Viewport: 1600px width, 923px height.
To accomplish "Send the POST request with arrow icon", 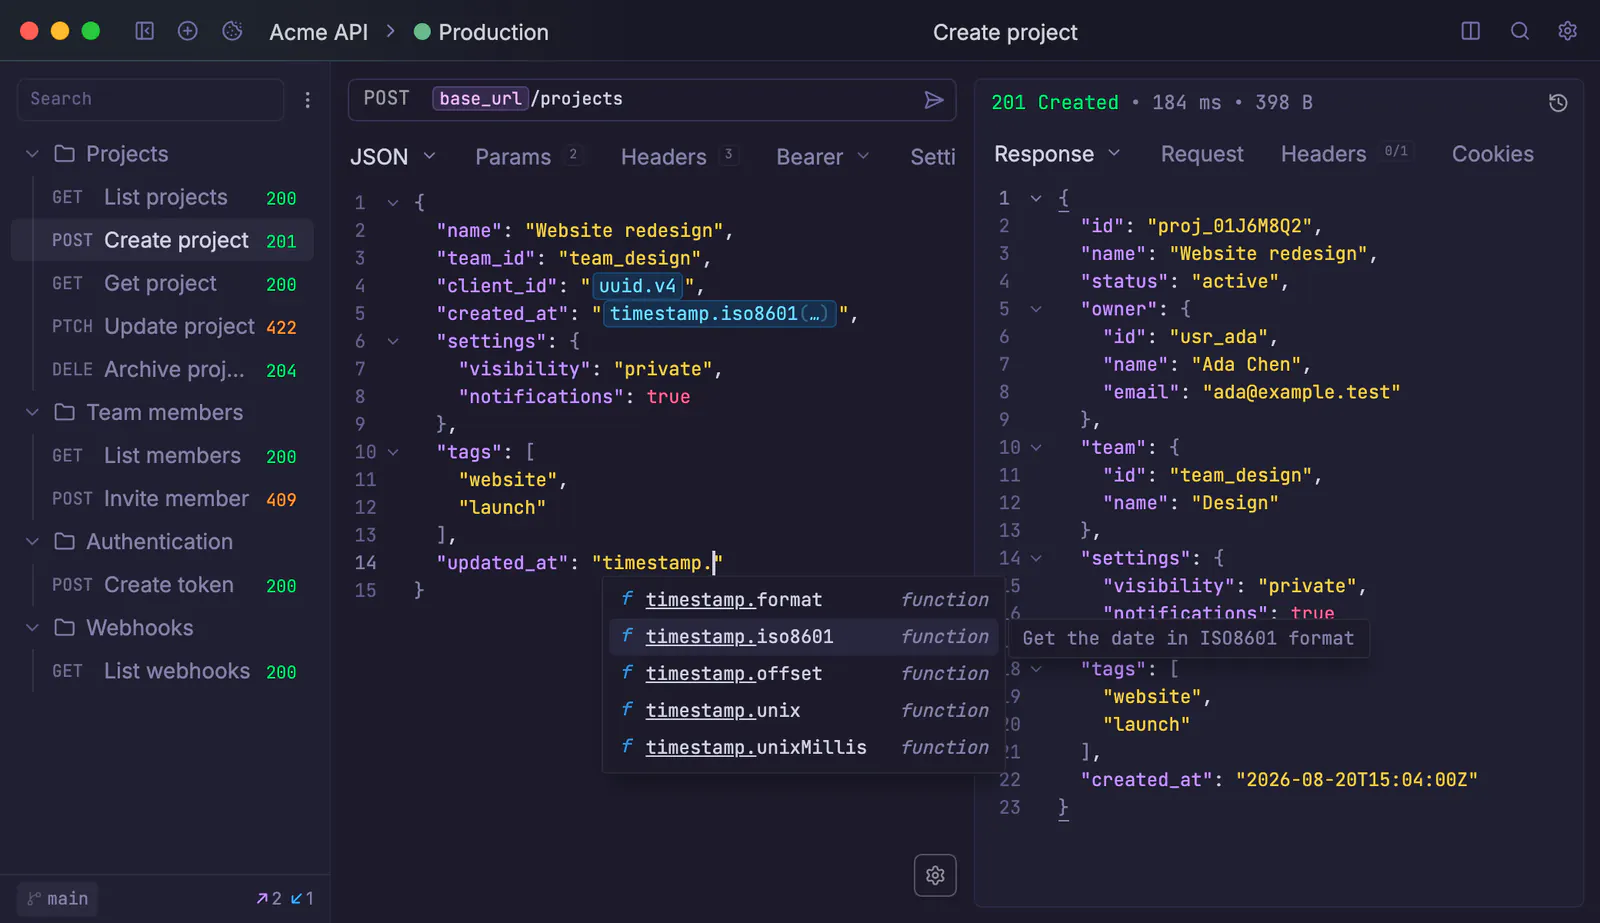I will click(933, 100).
